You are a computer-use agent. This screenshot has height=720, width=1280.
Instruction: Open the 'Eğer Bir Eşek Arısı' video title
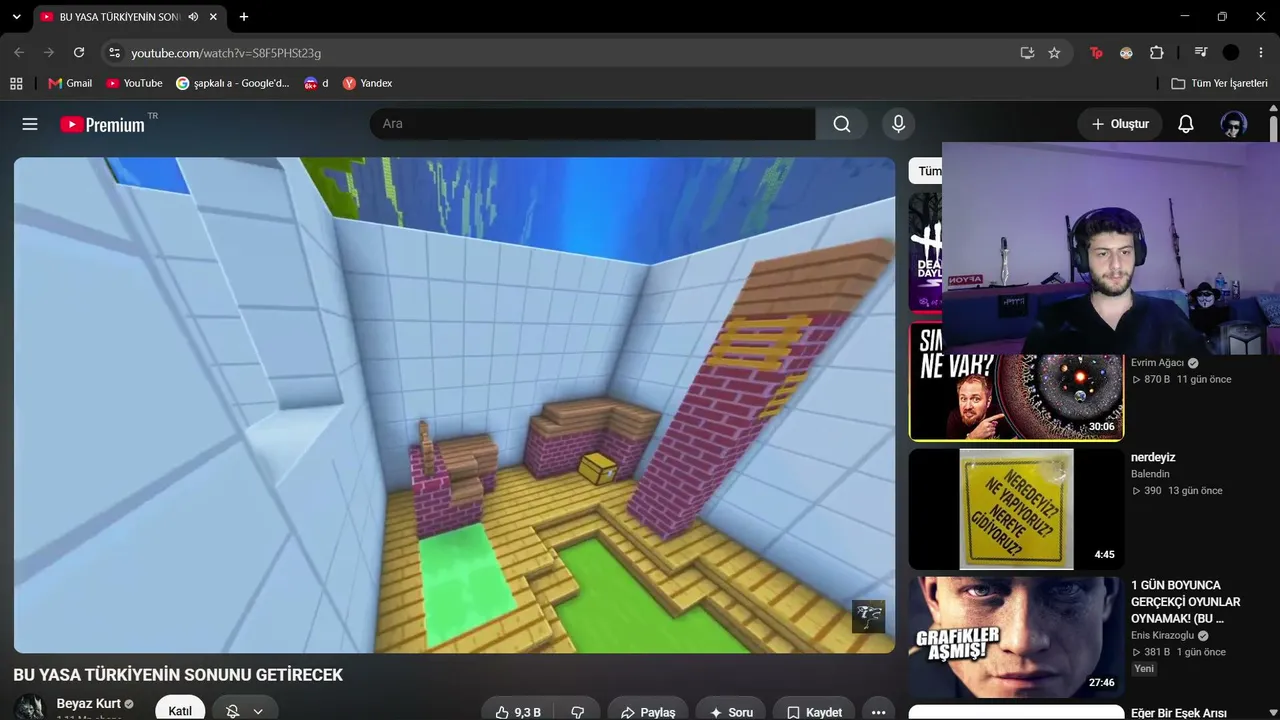pos(1179,713)
